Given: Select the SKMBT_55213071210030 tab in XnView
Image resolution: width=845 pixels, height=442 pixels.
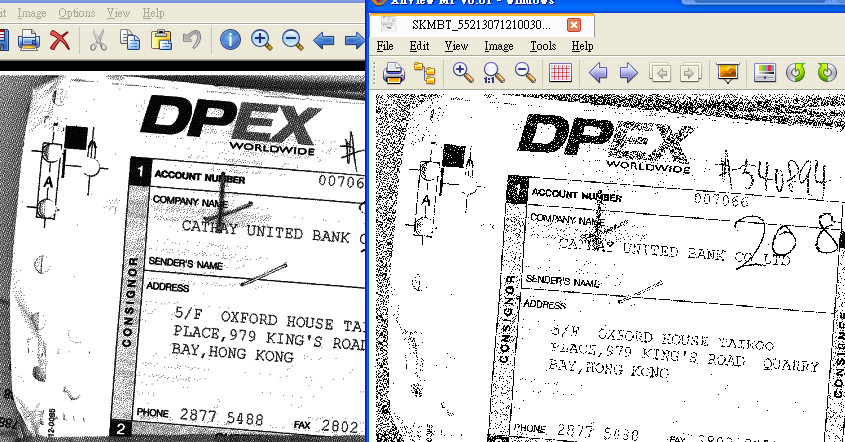Looking at the screenshot, I should (481, 25).
